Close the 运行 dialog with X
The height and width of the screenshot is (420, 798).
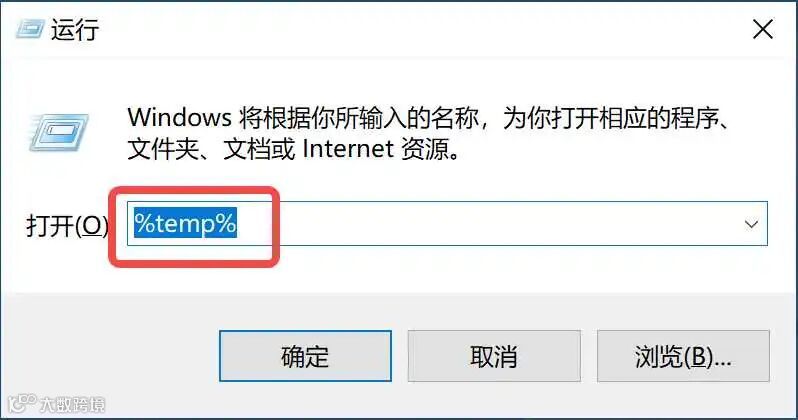763,30
